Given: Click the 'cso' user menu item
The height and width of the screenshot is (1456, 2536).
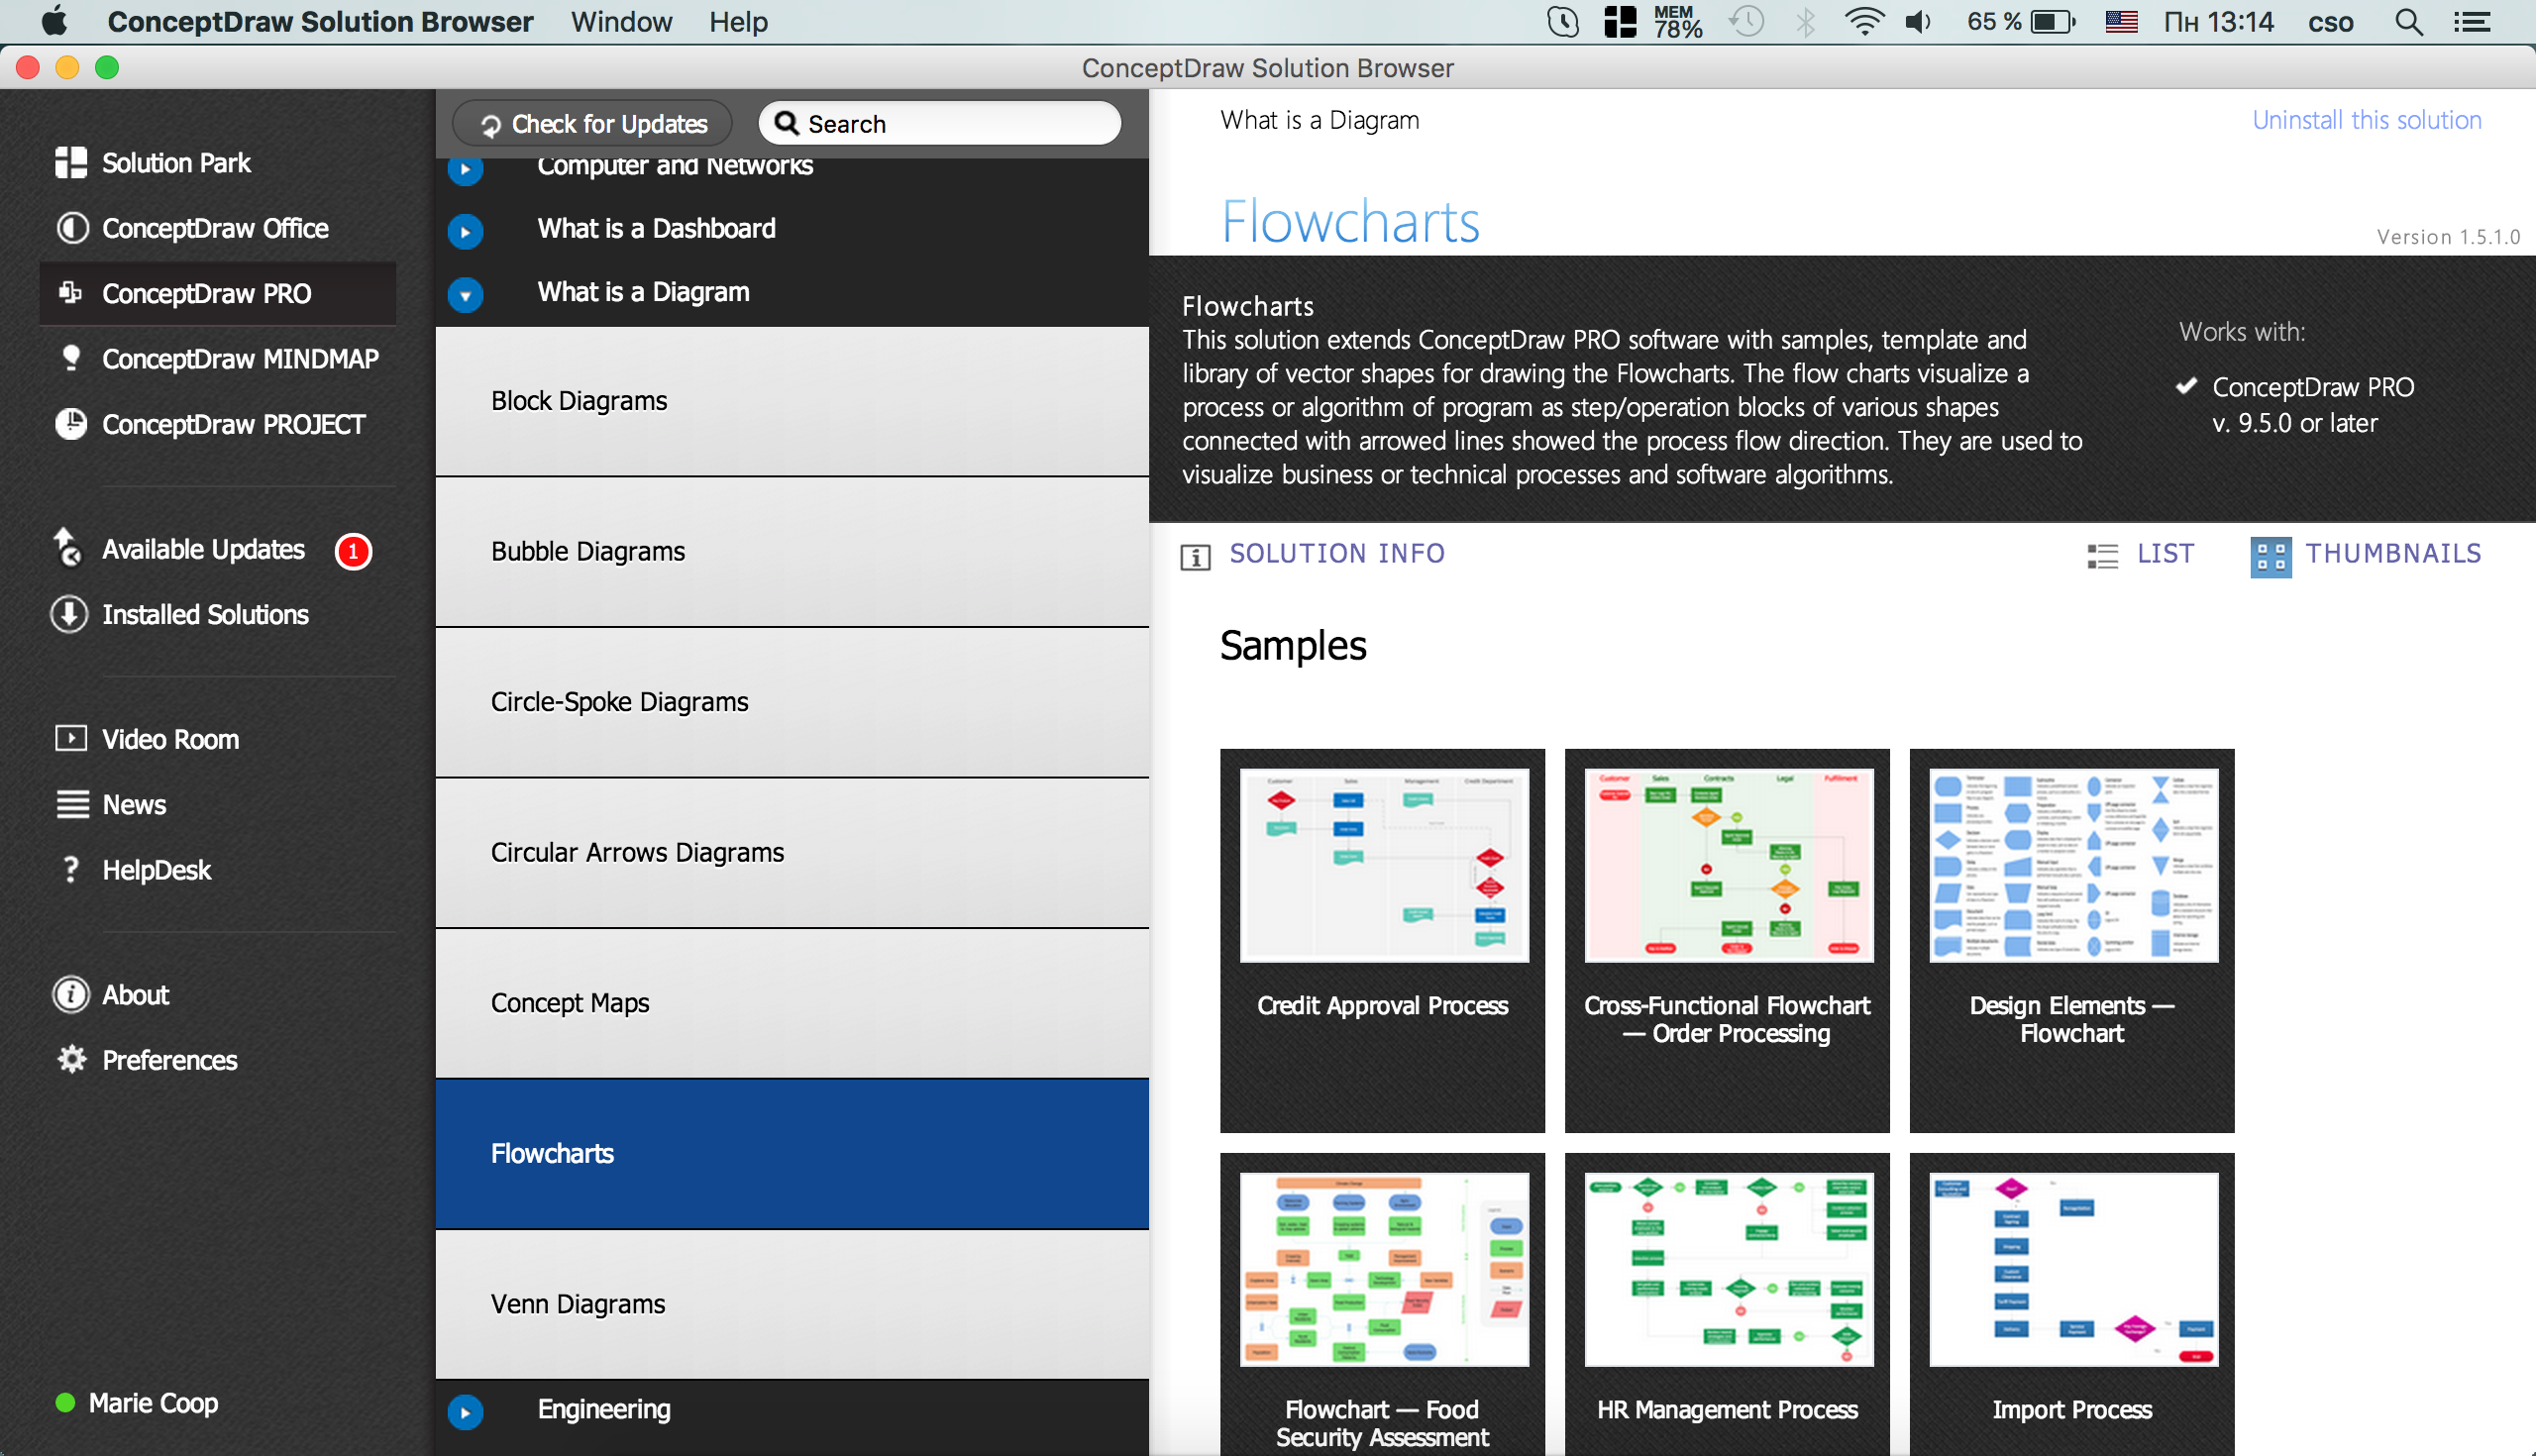Looking at the screenshot, I should click(2330, 22).
